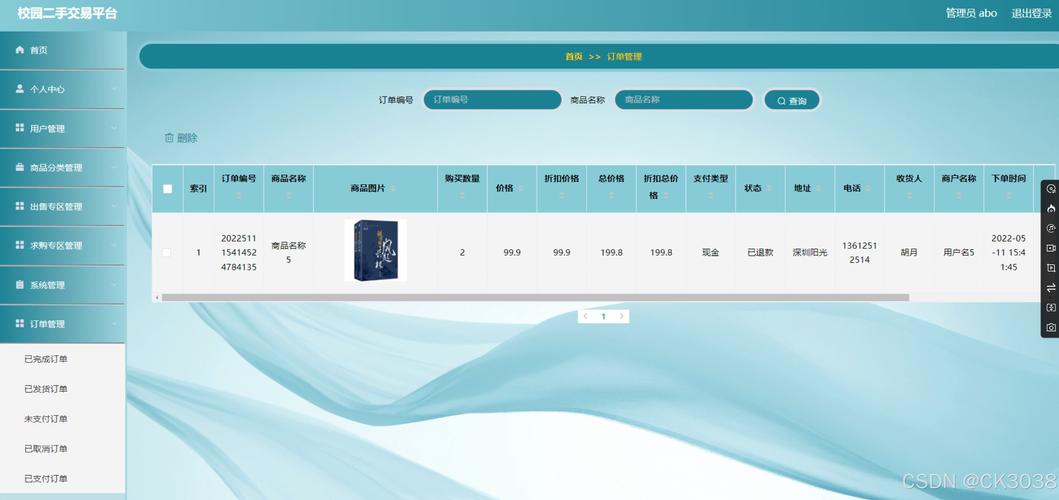The height and width of the screenshot is (500, 1059).
Task: Click the flame icon in the floating toolbar
Action: tap(1050, 209)
